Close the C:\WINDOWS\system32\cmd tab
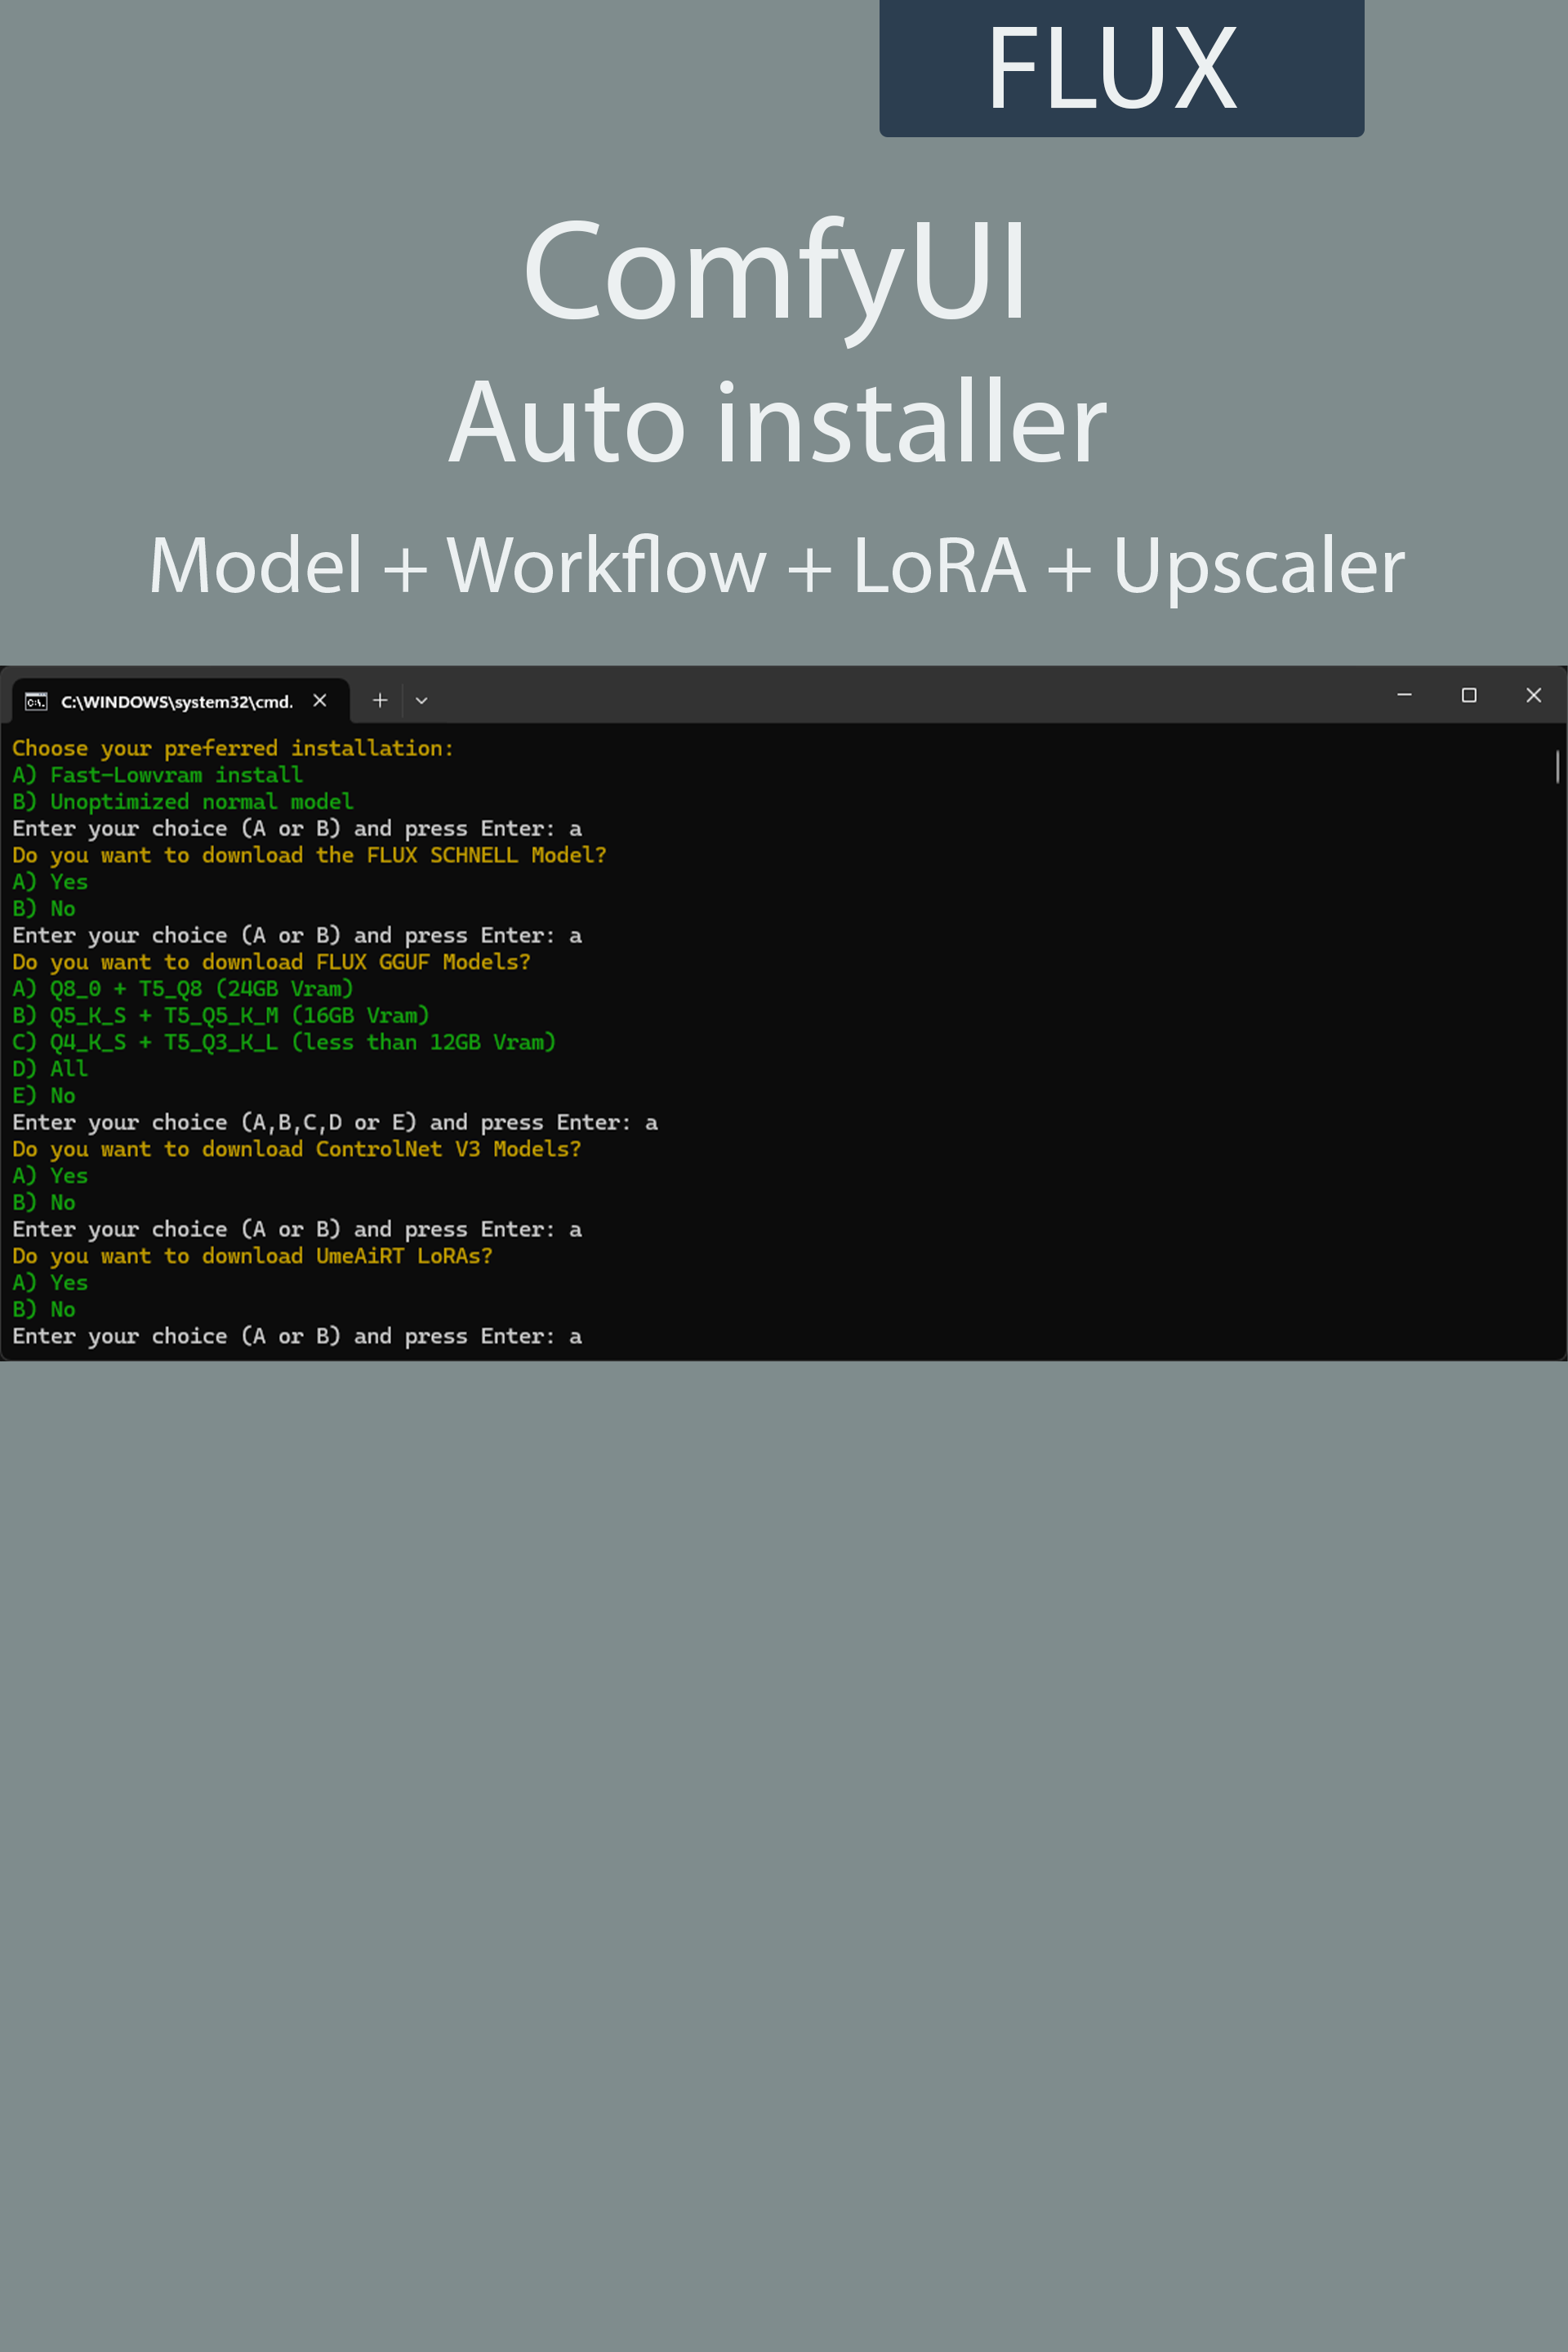Viewport: 1568px width, 2352px height. 320,701
